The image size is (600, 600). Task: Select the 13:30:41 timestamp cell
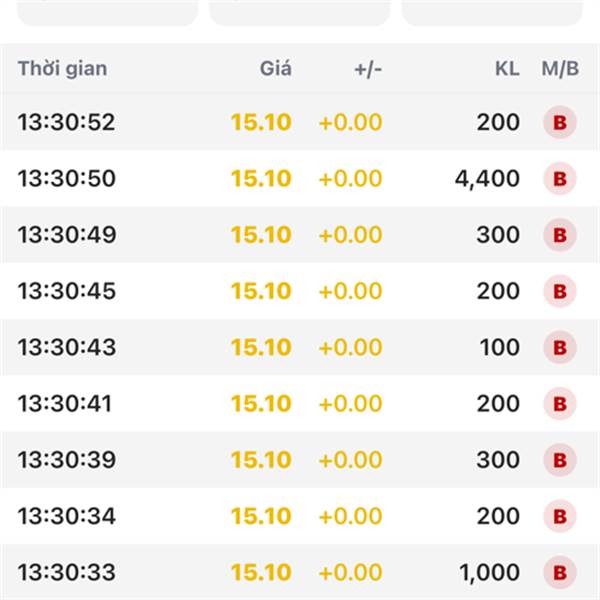pos(65,404)
